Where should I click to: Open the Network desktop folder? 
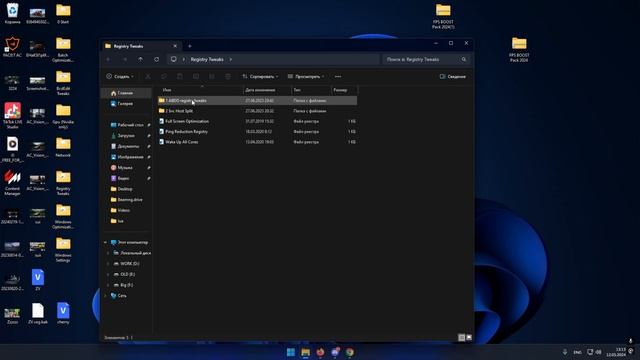click(x=63, y=147)
